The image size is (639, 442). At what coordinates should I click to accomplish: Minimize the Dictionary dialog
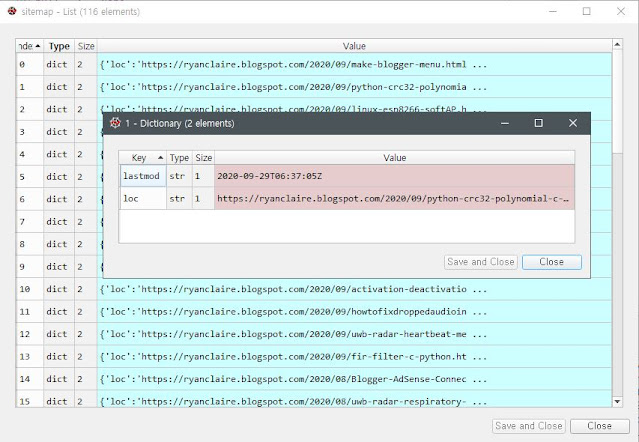coord(505,123)
